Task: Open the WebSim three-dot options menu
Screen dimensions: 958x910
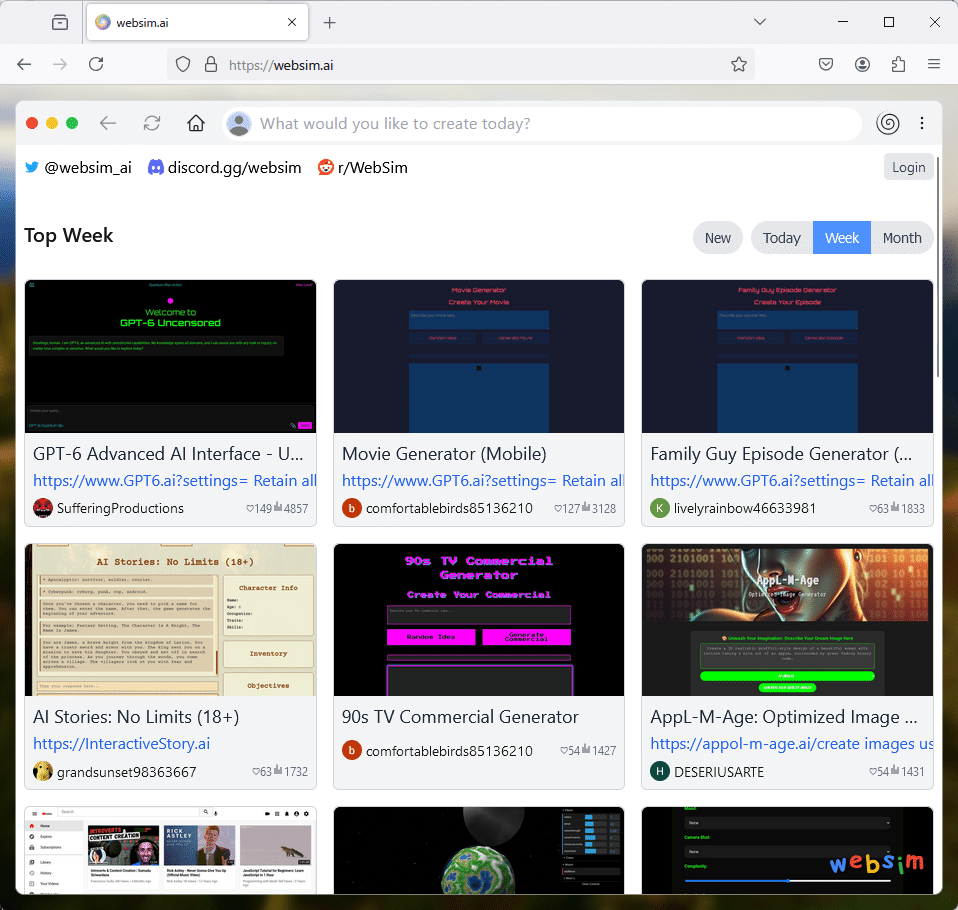Action: (921, 123)
